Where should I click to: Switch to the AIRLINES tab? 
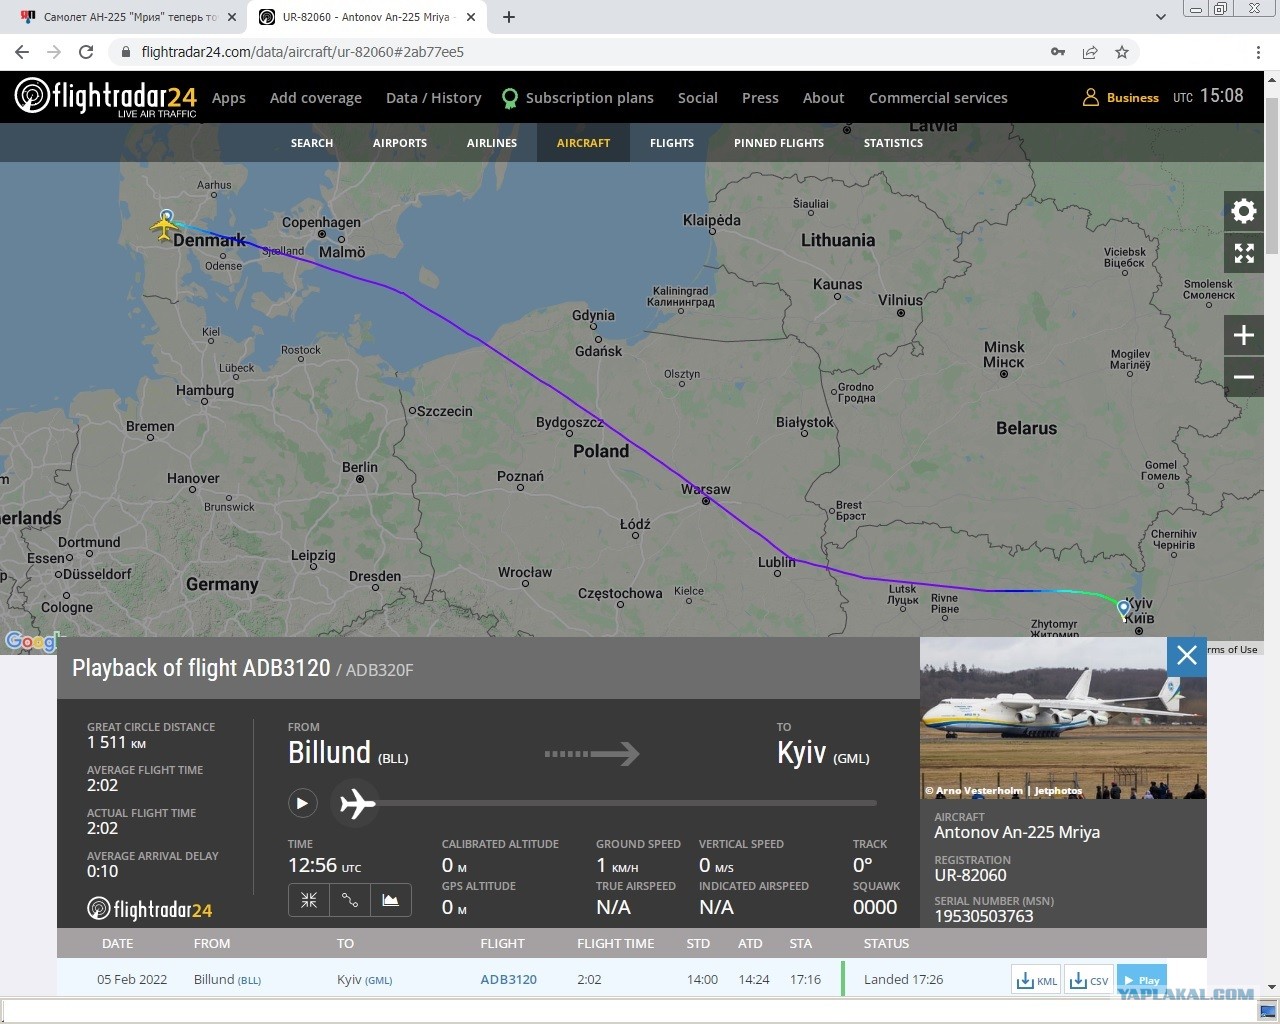(x=492, y=143)
